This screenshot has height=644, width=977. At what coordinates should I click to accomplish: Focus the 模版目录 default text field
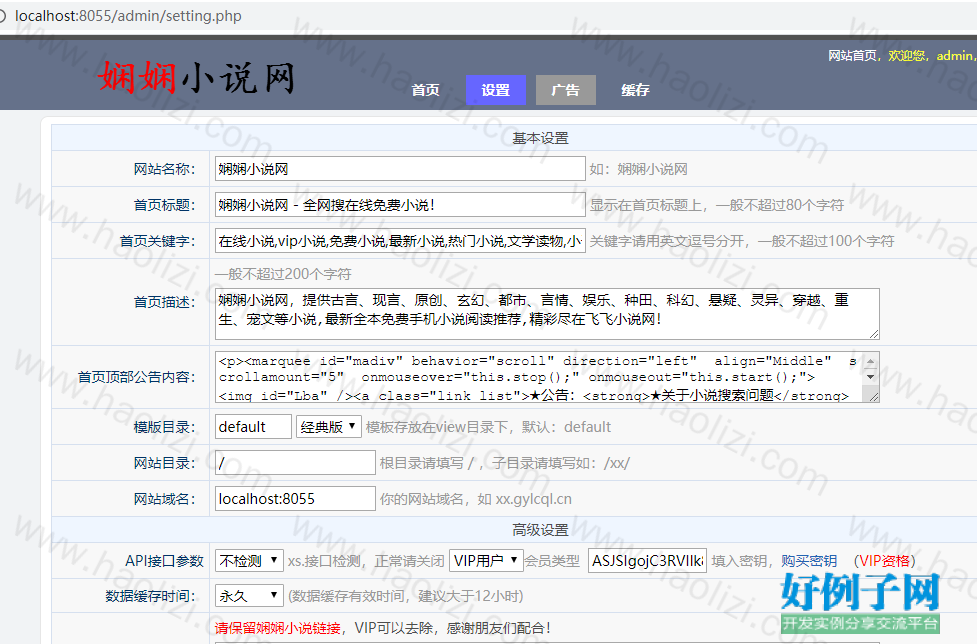coord(253,427)
